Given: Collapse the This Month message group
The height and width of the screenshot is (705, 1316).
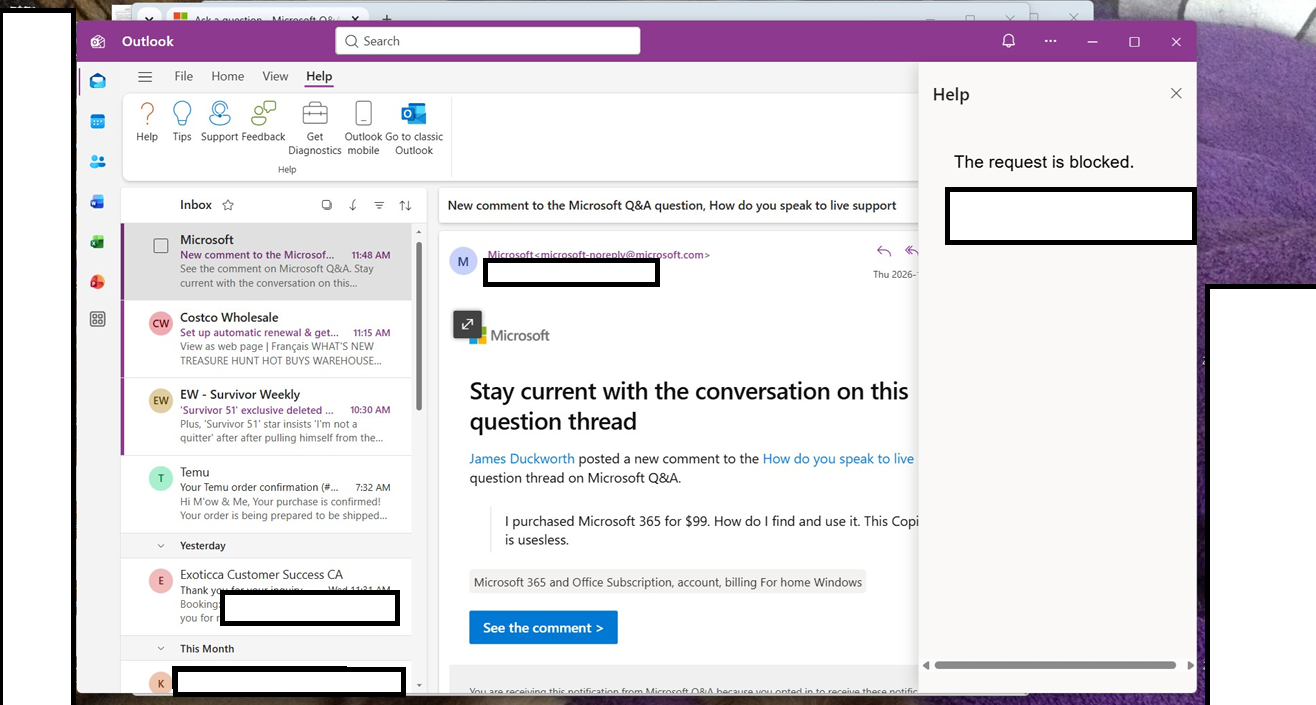Looking at the screenshot, I should pos(161,649).
